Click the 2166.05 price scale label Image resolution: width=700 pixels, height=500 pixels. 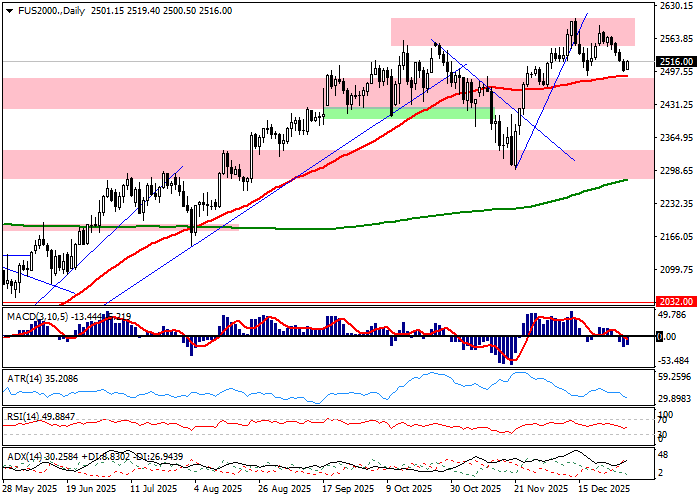[675, 237]
